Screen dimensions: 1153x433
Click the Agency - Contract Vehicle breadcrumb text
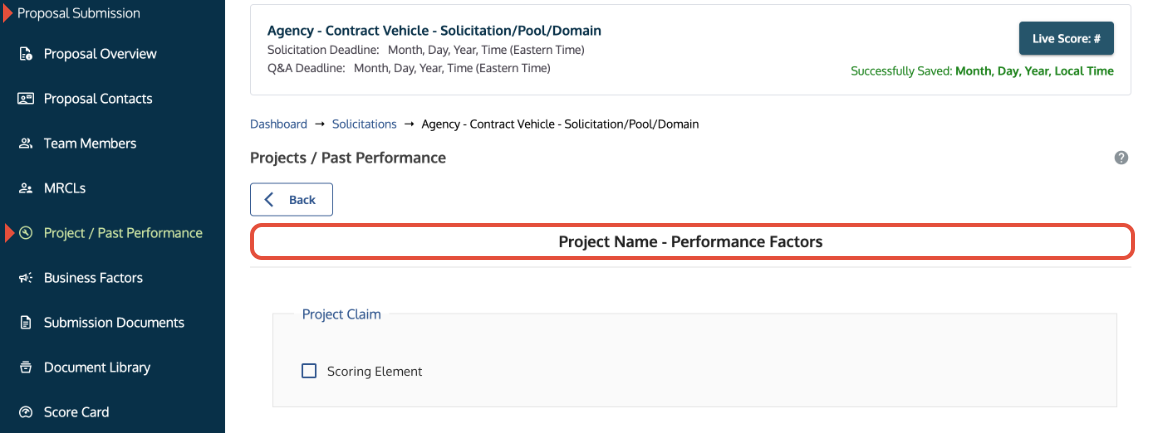pos(560,124)
